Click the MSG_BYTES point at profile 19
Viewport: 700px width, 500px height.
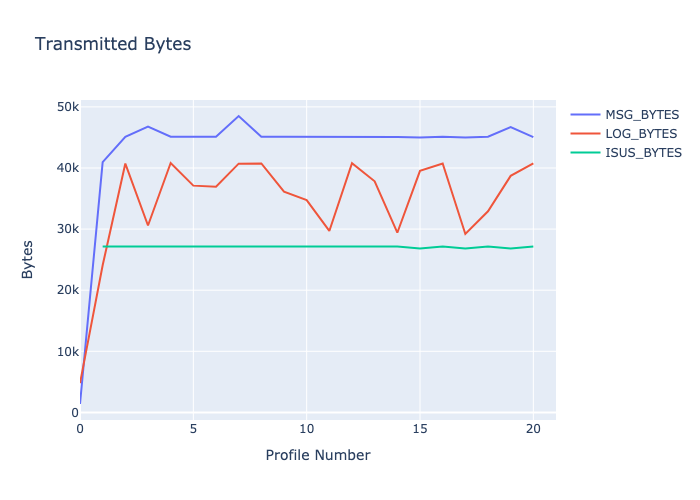click(510, 127)
